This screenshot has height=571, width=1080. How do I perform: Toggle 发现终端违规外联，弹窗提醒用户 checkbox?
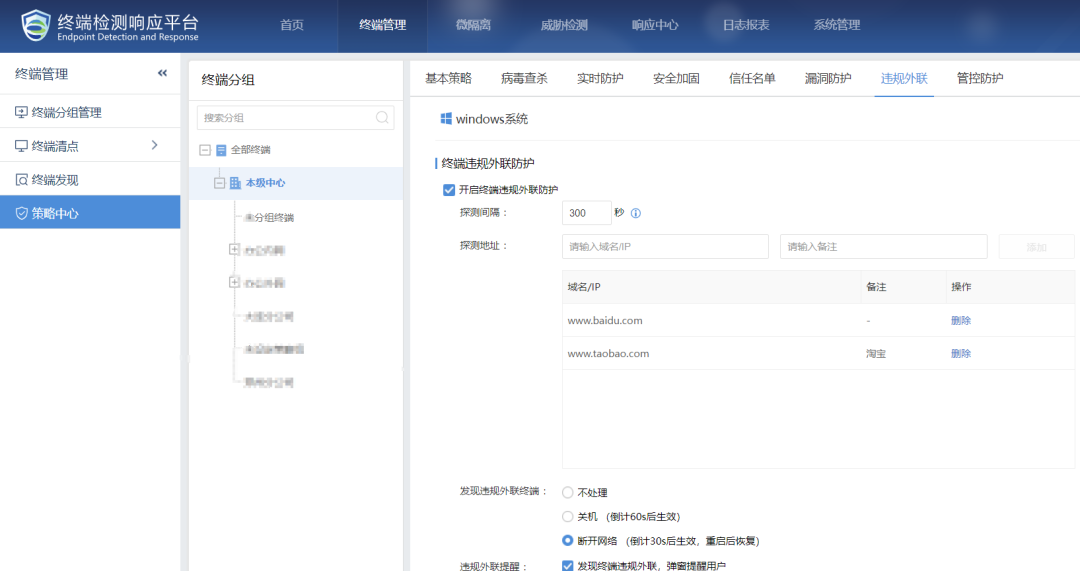[568, 565]
